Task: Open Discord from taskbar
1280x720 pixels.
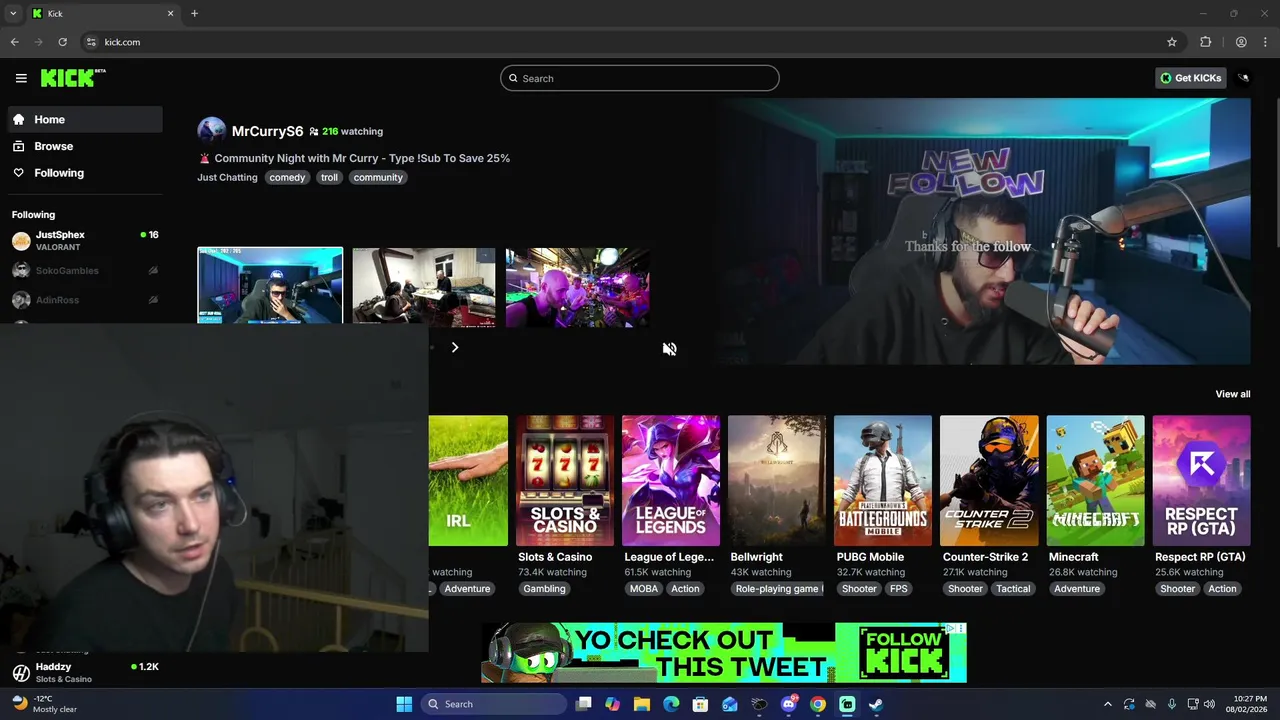Action: point(789,704)
